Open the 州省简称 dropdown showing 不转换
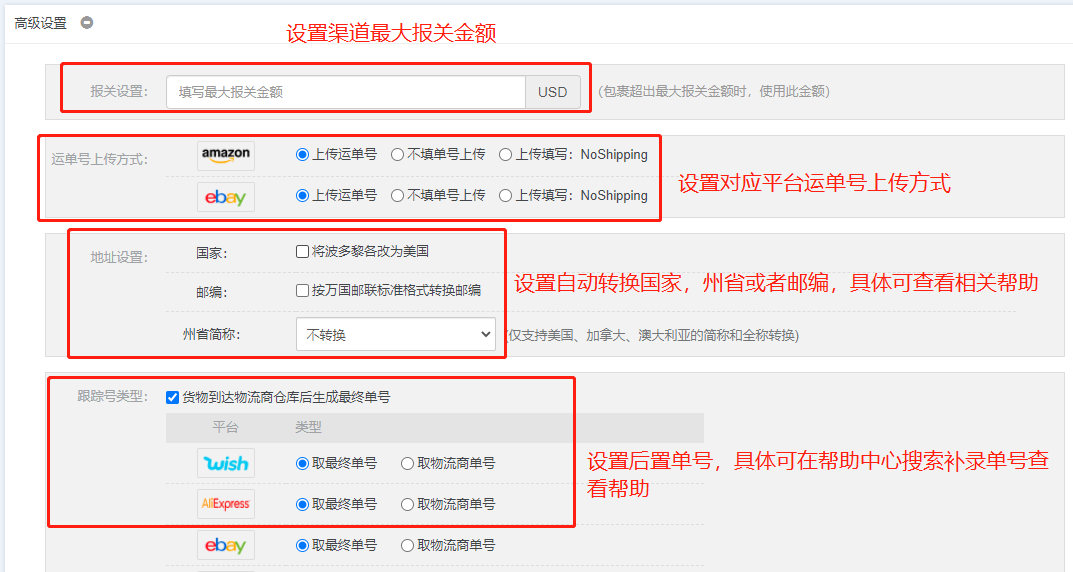Viewport: 1073px width, 572px height. pos(396,335)
